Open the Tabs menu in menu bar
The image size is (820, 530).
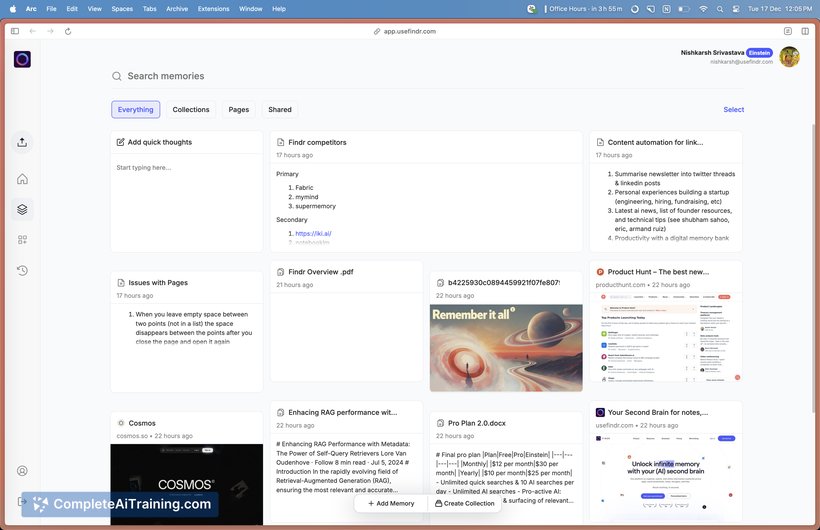tap(150, 9)
